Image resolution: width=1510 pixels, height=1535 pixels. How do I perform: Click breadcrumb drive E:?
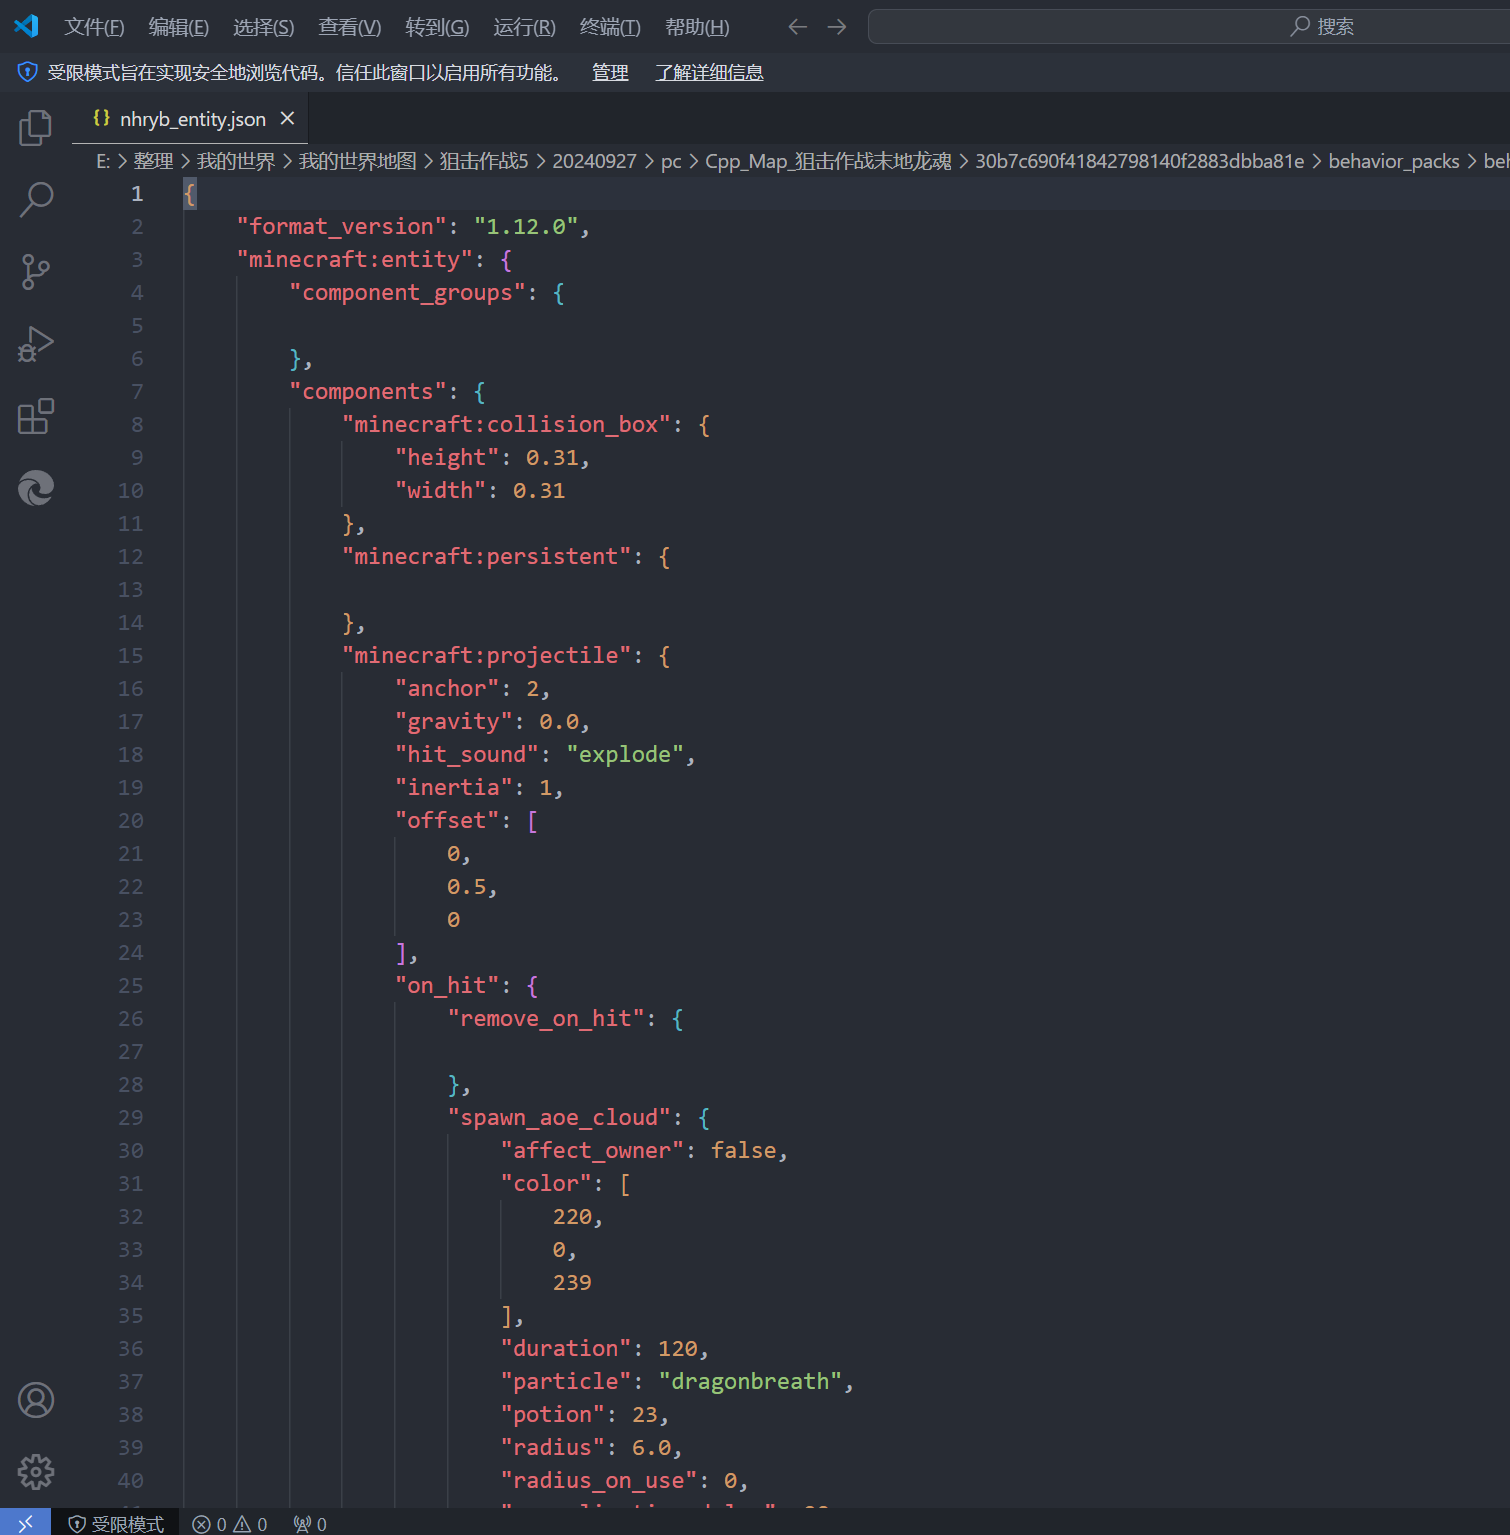[x=103, y=161]
